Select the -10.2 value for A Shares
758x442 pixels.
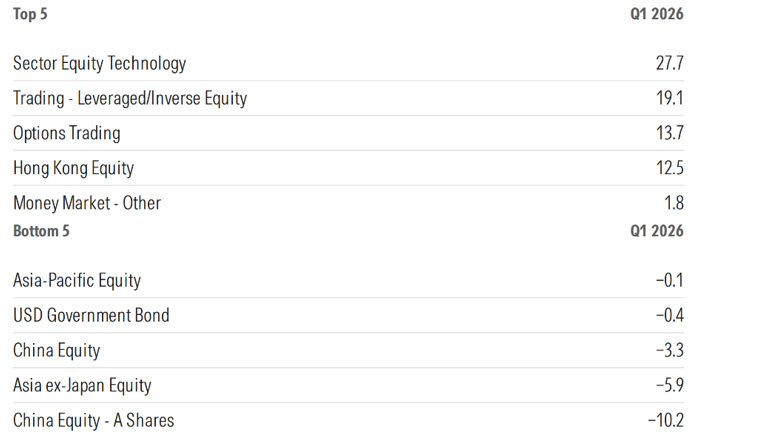tap(666, 421)
